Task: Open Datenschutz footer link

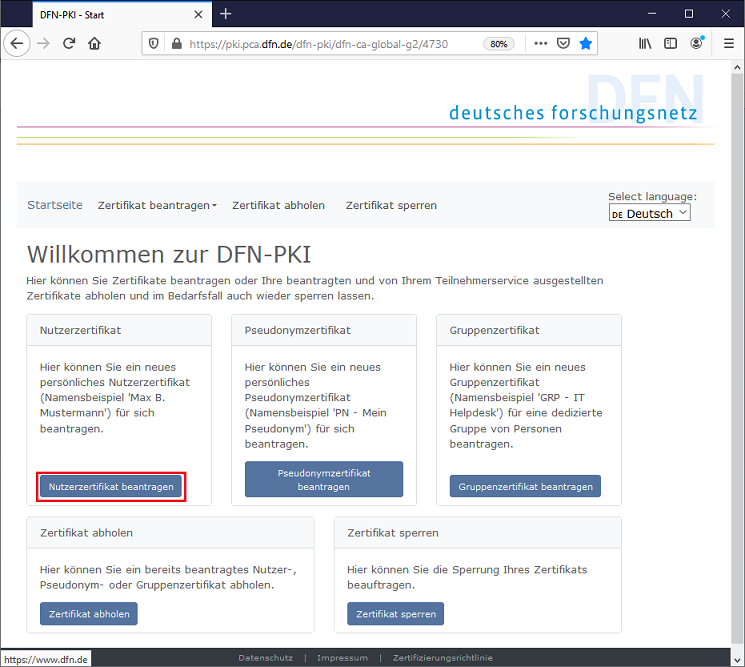Action: tap(266, 658)
